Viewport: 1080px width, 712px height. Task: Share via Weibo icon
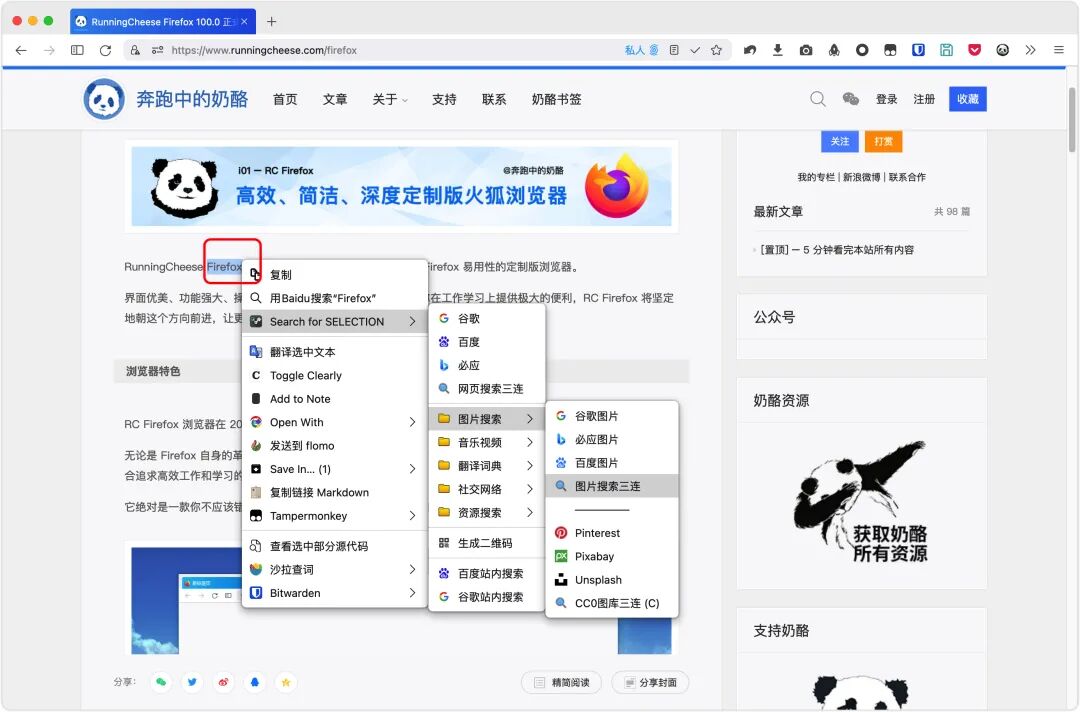pyautogui.click(x=223, y=682)
